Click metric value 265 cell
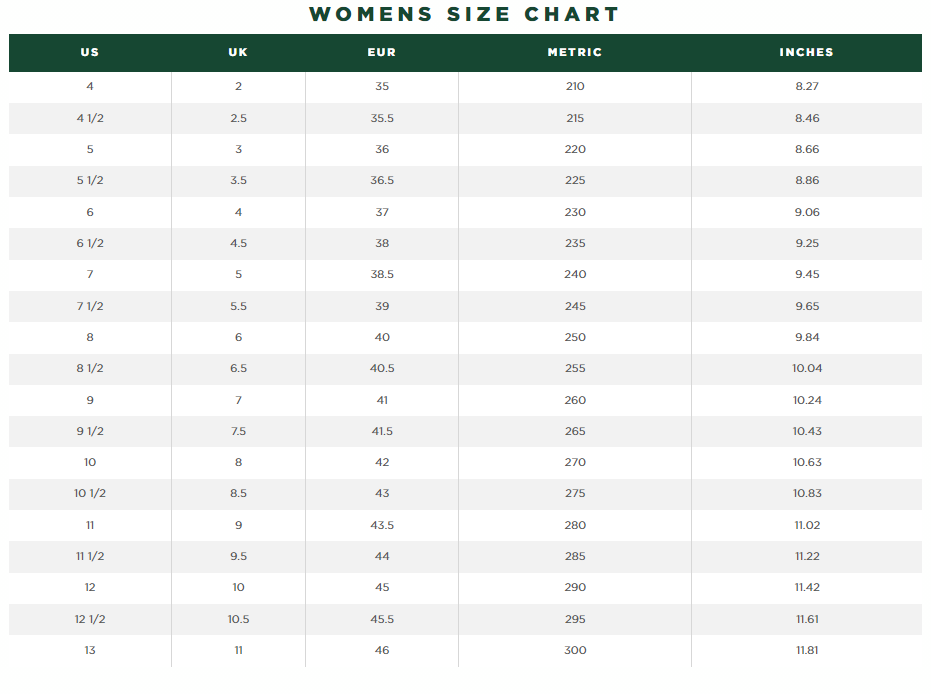This screenshot has width=931, height=694. 575,431
